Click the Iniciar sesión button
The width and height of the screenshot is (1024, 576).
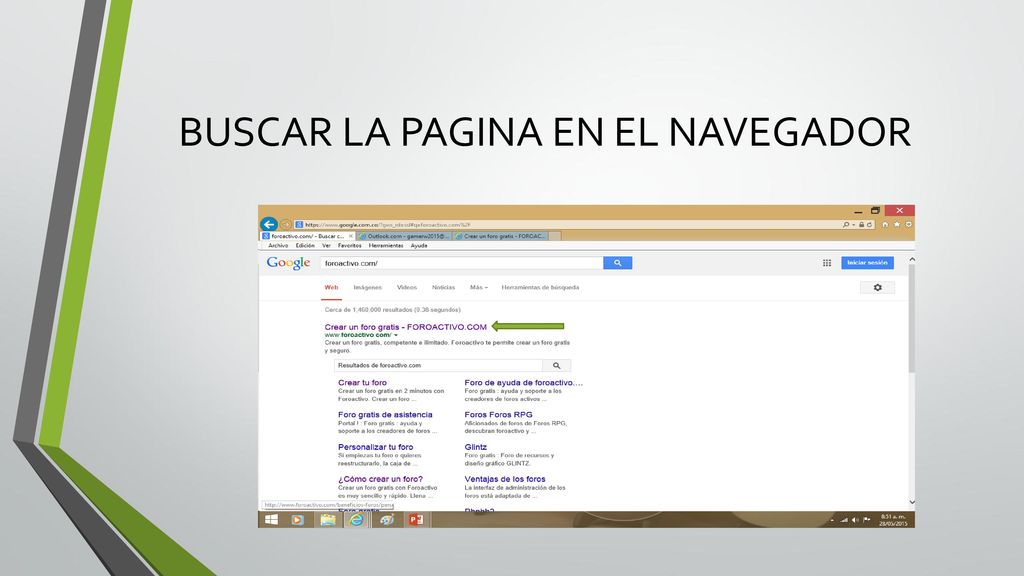click(x=867, y=263)
